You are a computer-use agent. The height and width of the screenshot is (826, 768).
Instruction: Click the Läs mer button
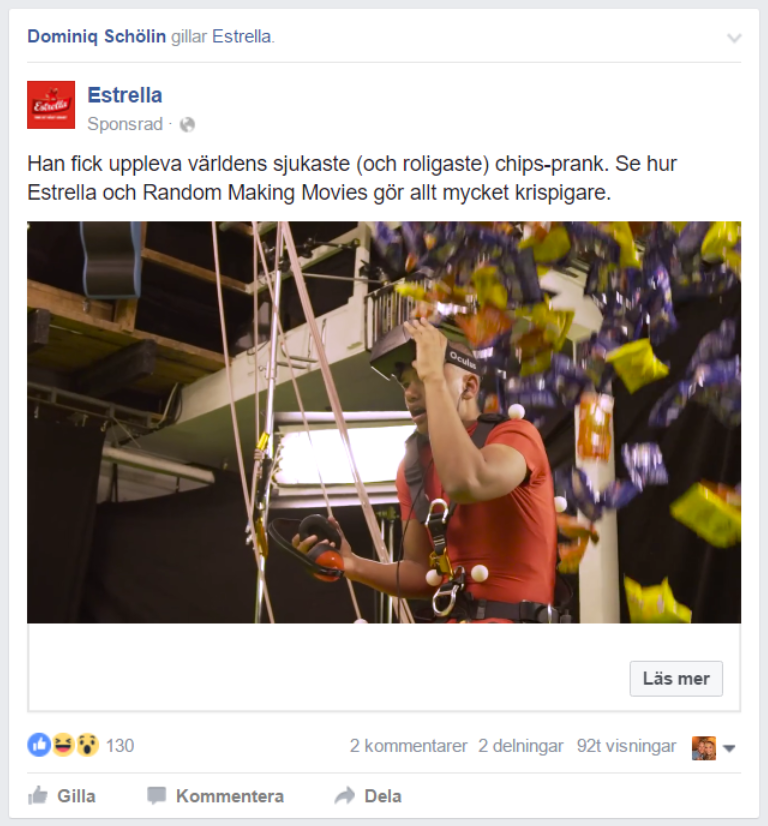pyautogui.click(x=676, y=678)
